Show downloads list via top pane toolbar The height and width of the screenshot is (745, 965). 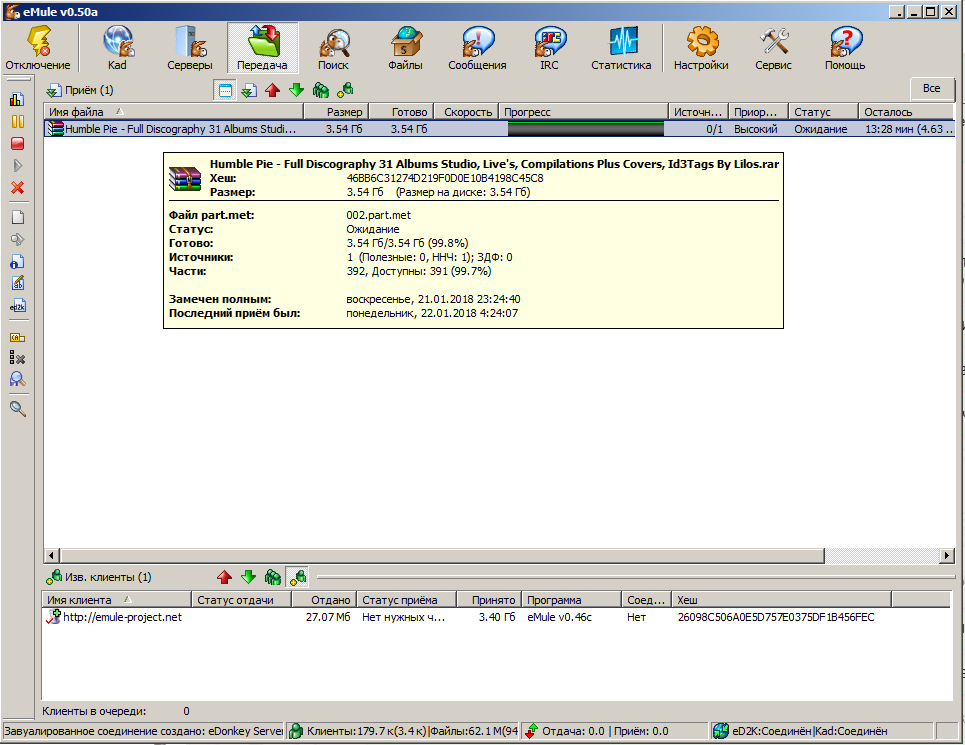click(249, 90)
